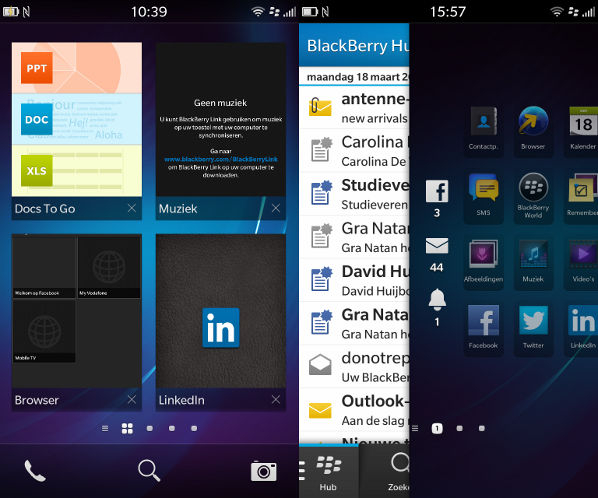Follow the blackberry.com/BlackBerryLink link
This screenshot has height=498, width=598.
(x=221, y=159)
